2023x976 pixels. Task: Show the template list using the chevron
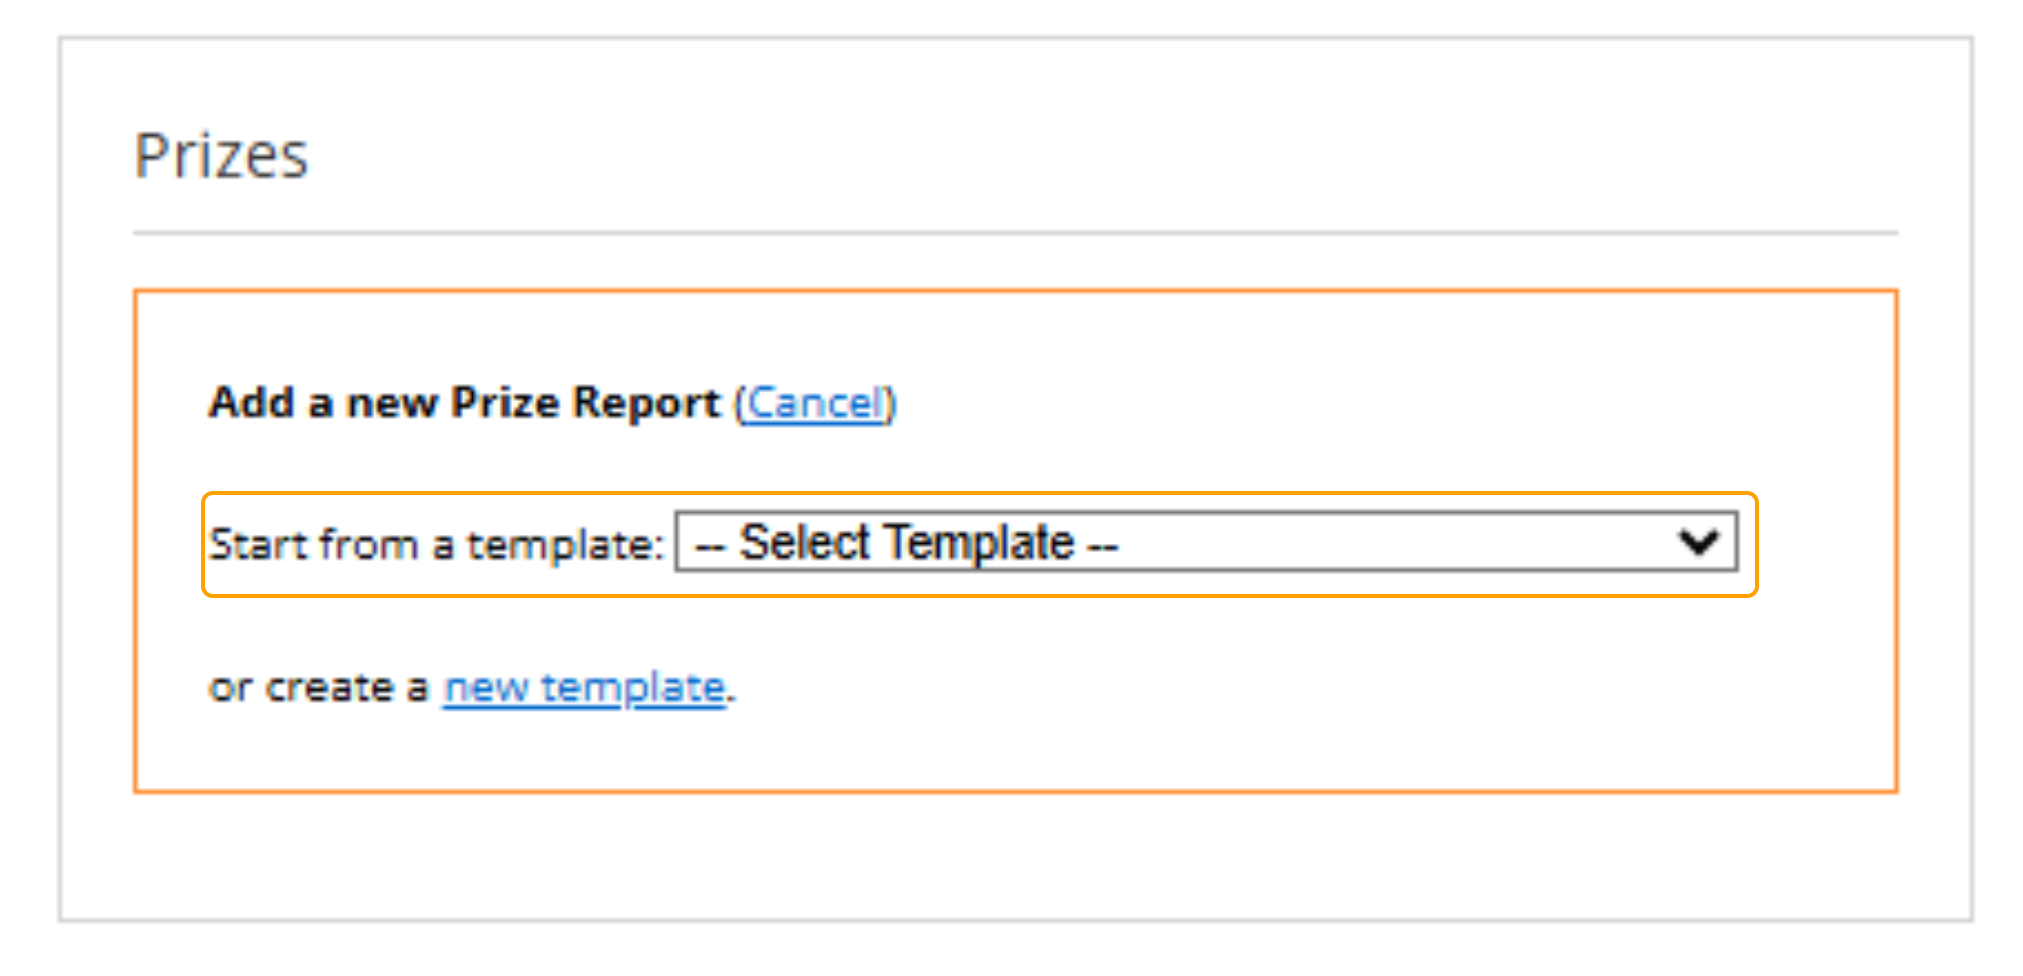(x=1698, y=543)
